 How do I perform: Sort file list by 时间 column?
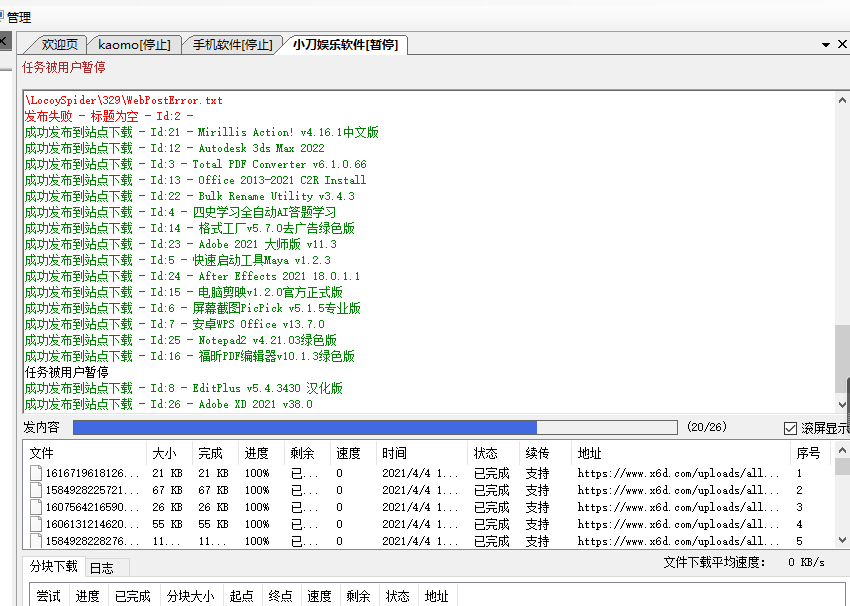point(422,453)
